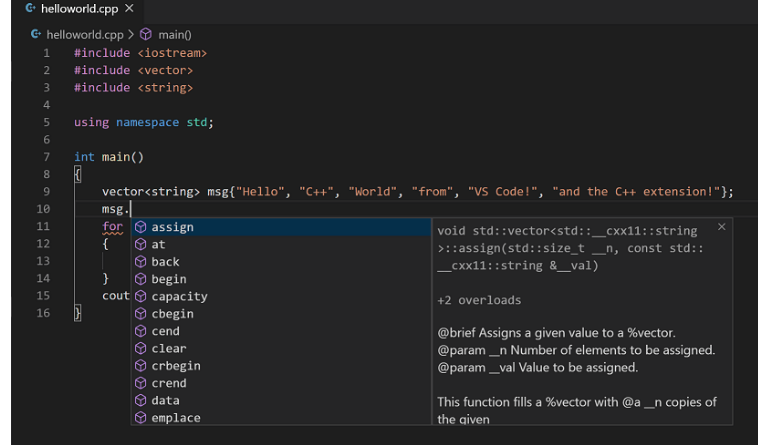The height and width of the screenshot is (445, 758).
Task: Click the cube icon next to emplace
Action: click(141, 418)
